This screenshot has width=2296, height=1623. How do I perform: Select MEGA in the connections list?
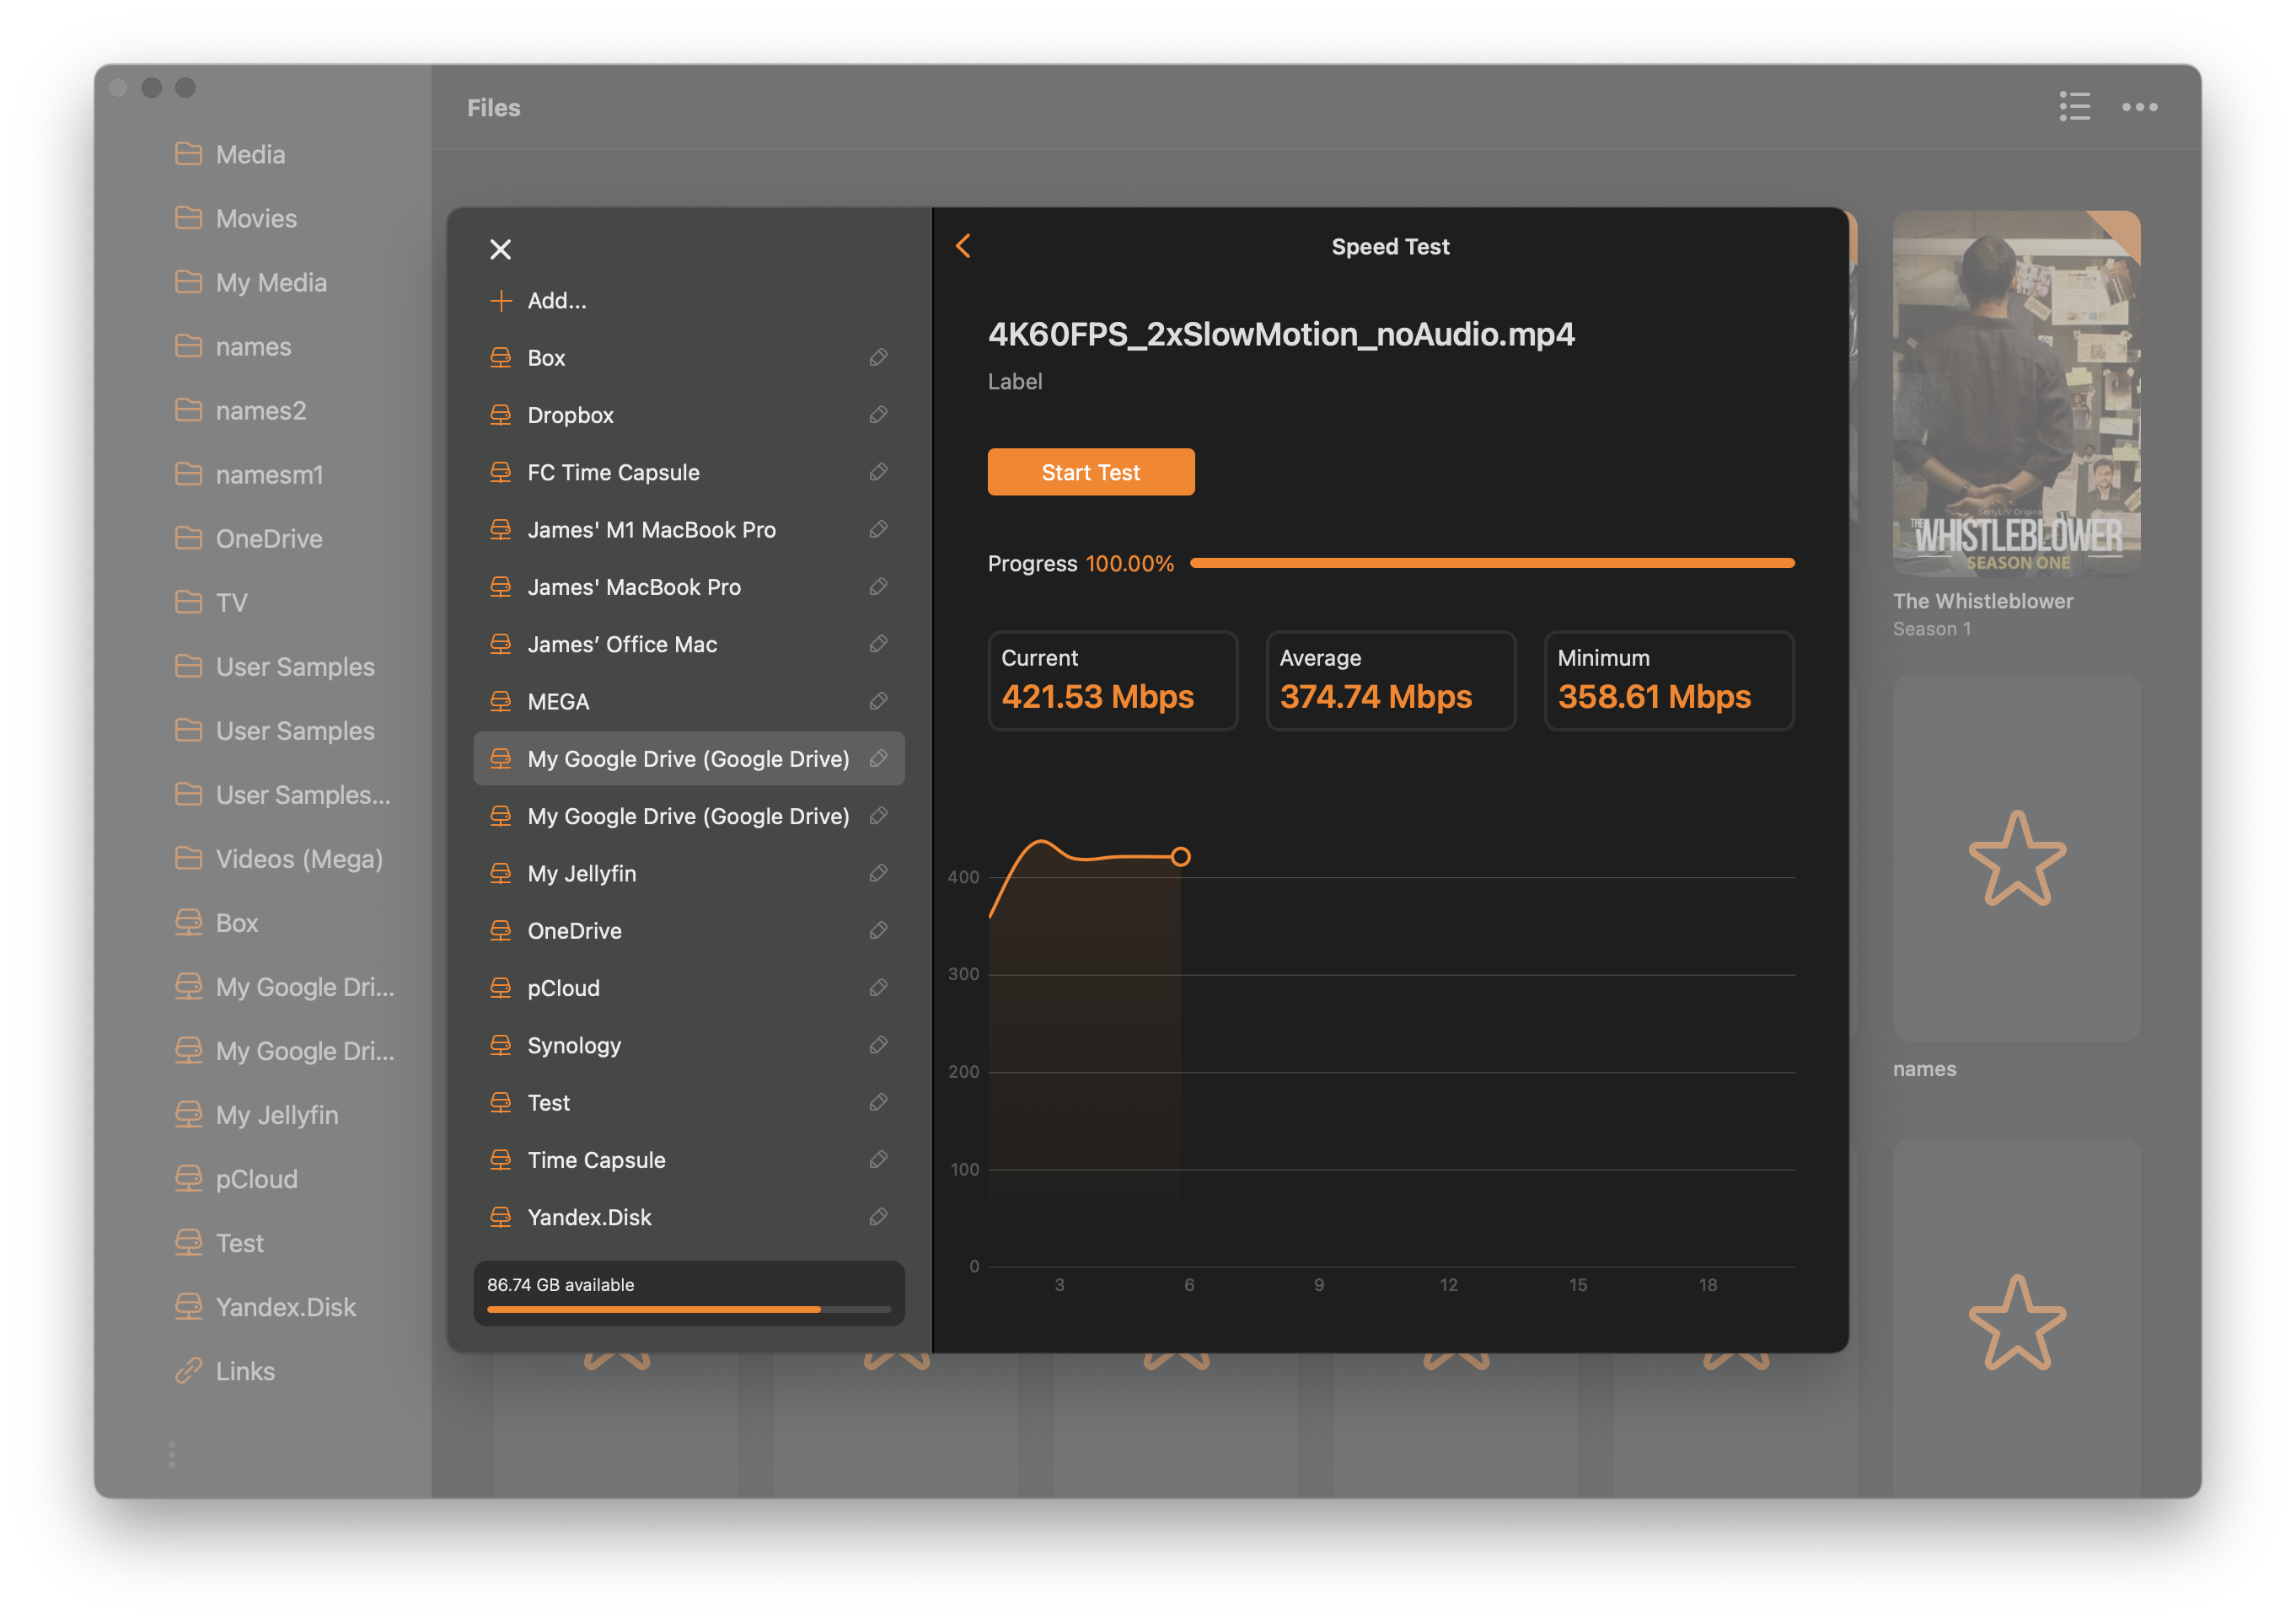559,702
